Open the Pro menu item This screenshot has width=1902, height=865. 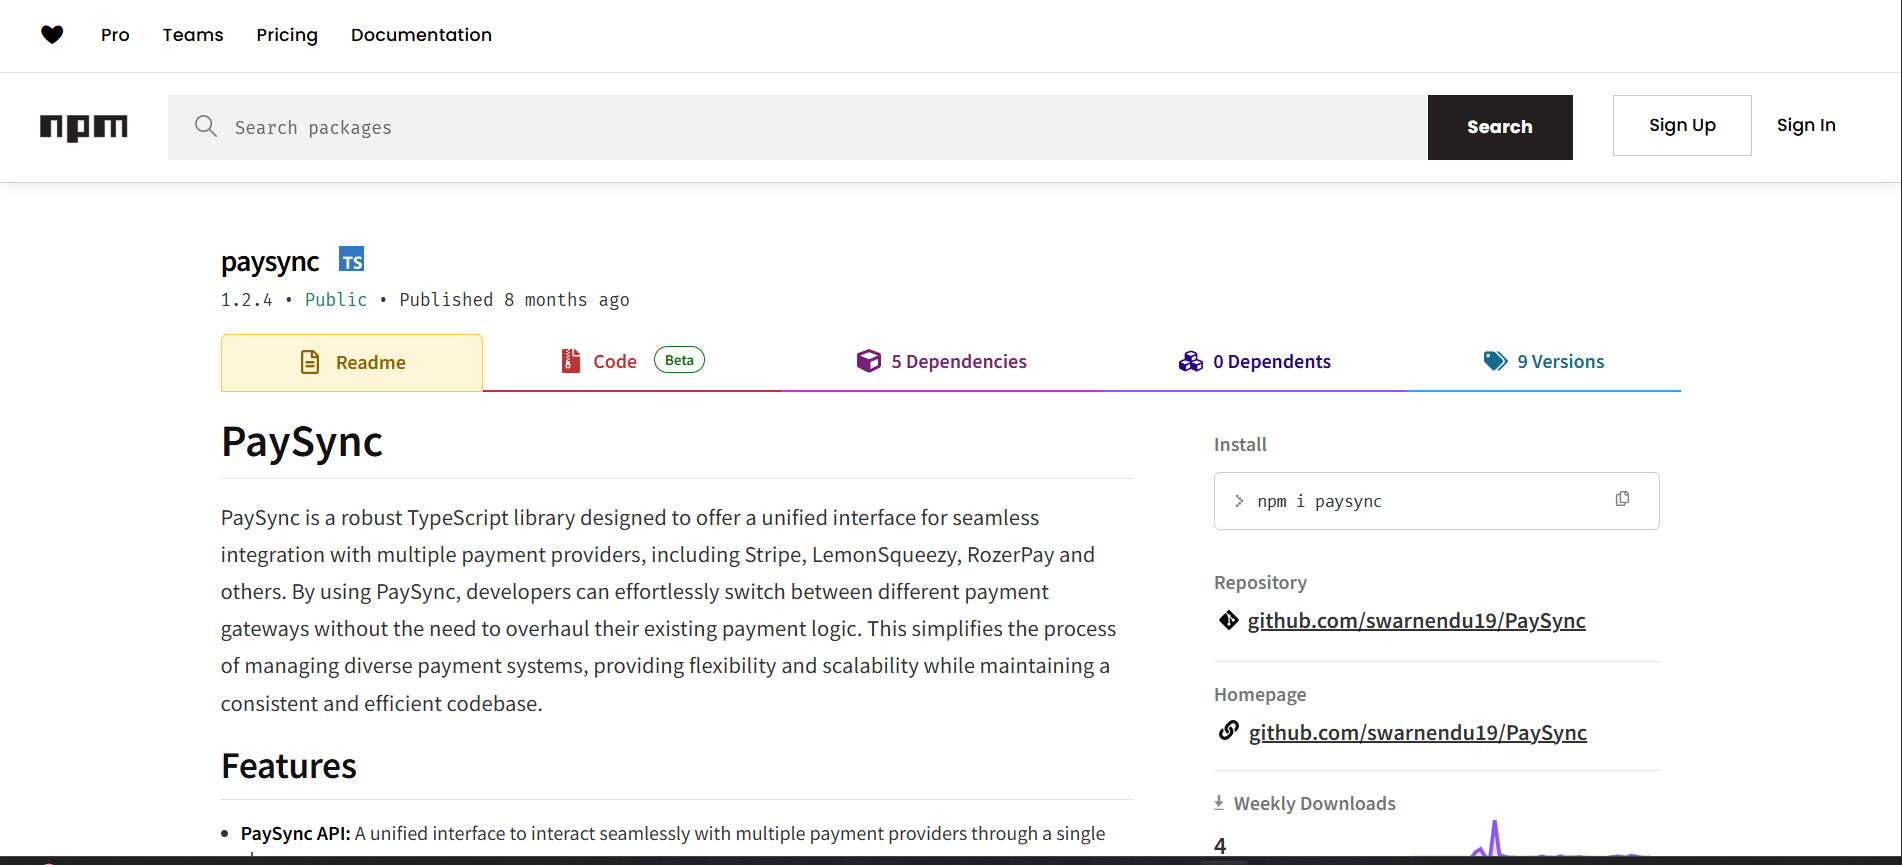115,35
